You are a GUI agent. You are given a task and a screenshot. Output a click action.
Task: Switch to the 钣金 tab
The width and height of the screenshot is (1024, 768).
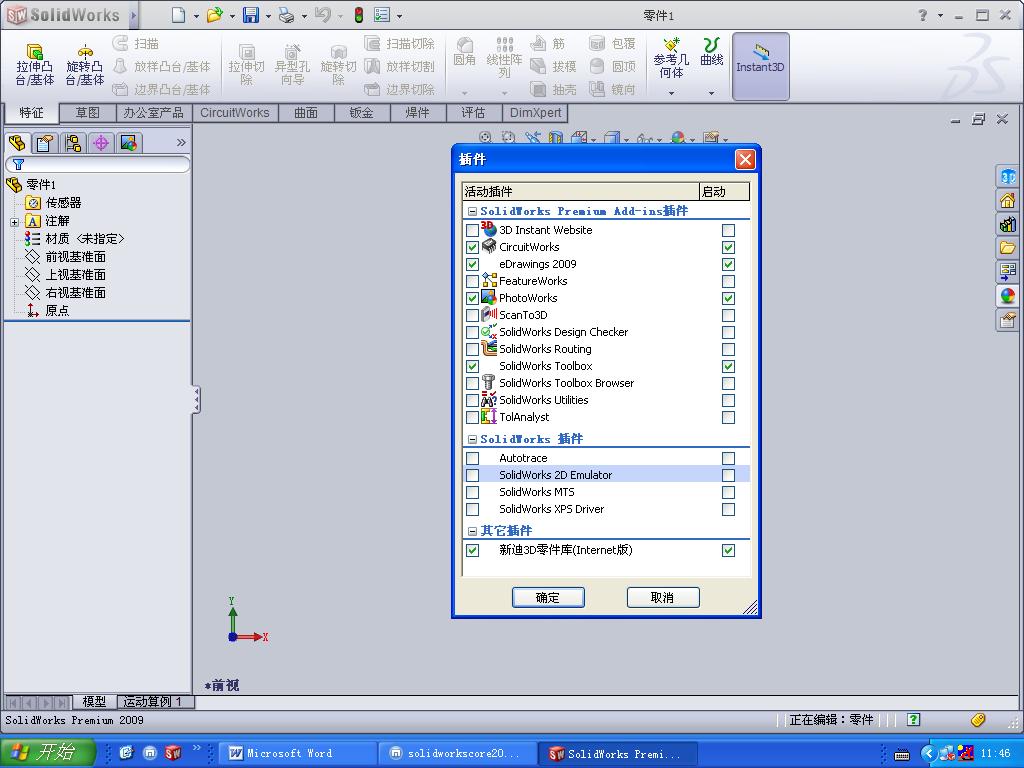click(361, 113)
